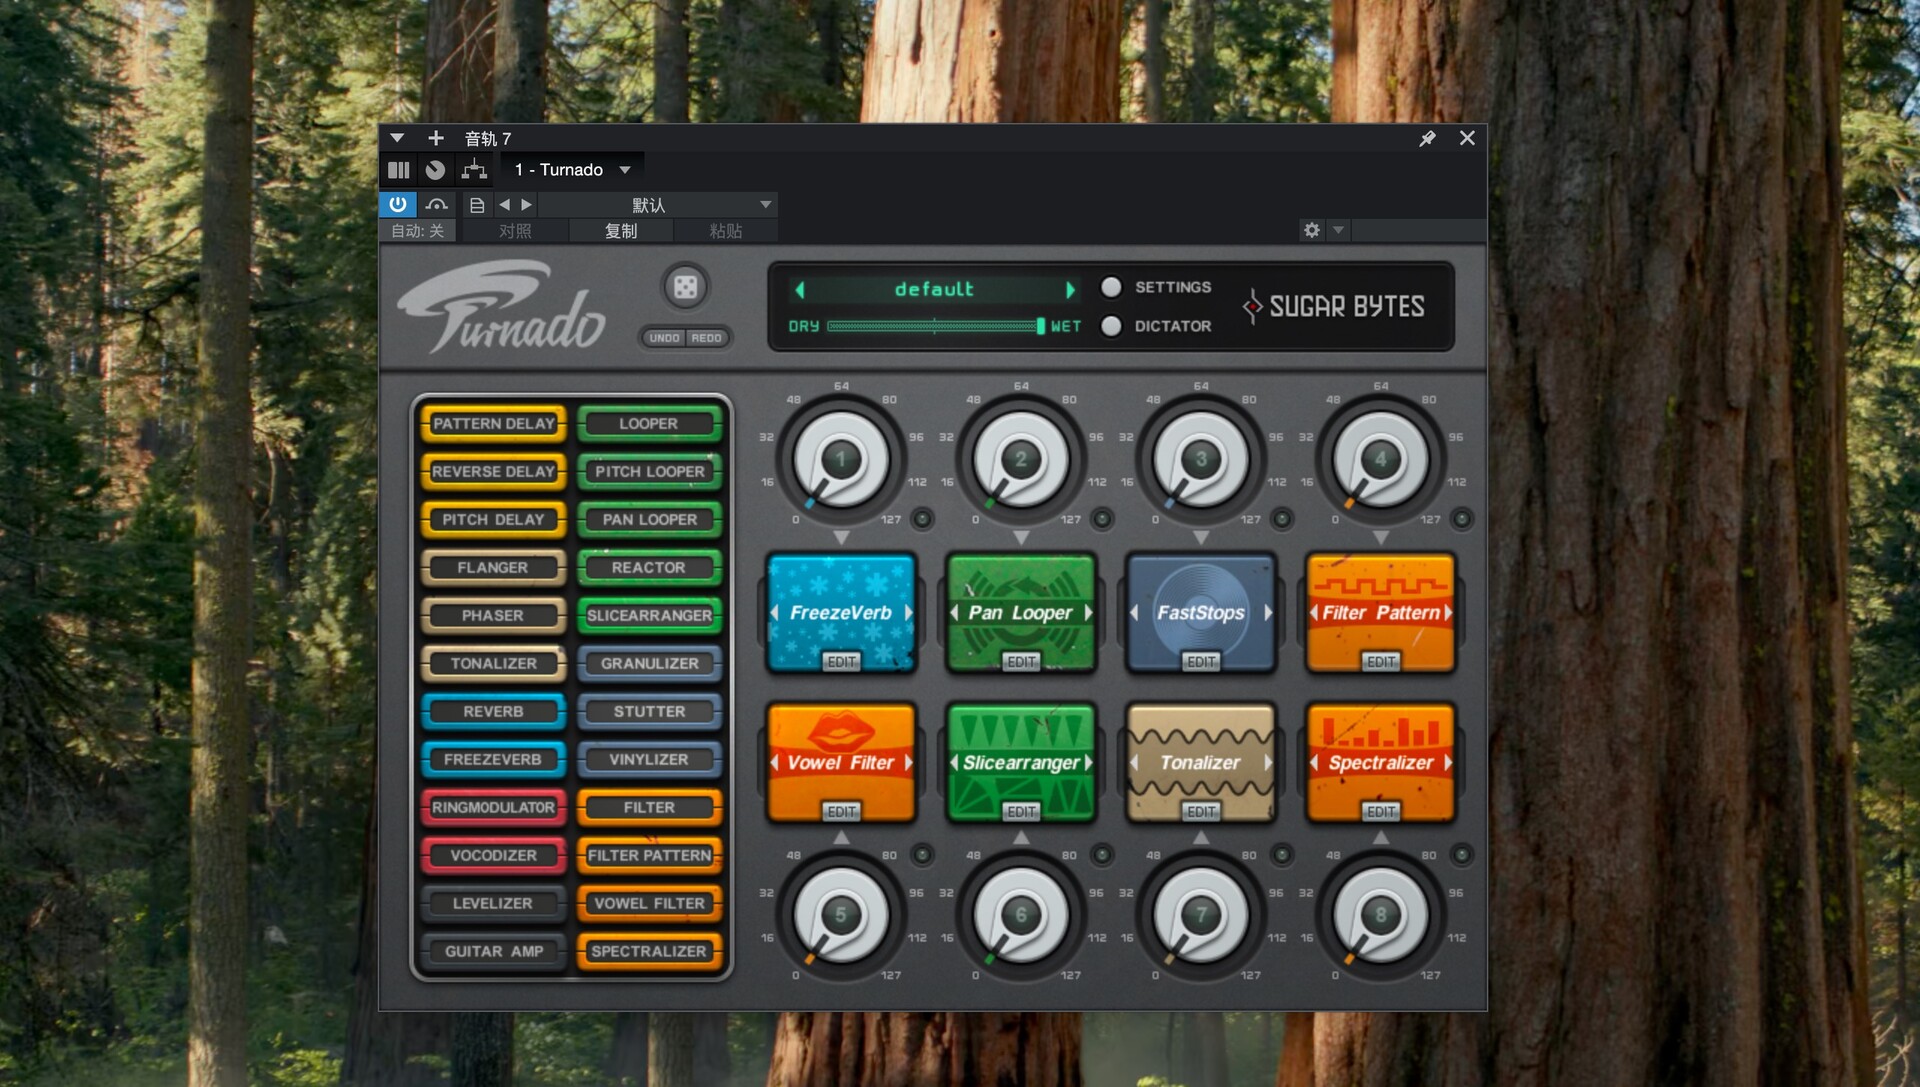The height and width of the screenshot is (1087, 1920).
Task: Toggle small button beside knob 4
Action: tap(1462, 518)
